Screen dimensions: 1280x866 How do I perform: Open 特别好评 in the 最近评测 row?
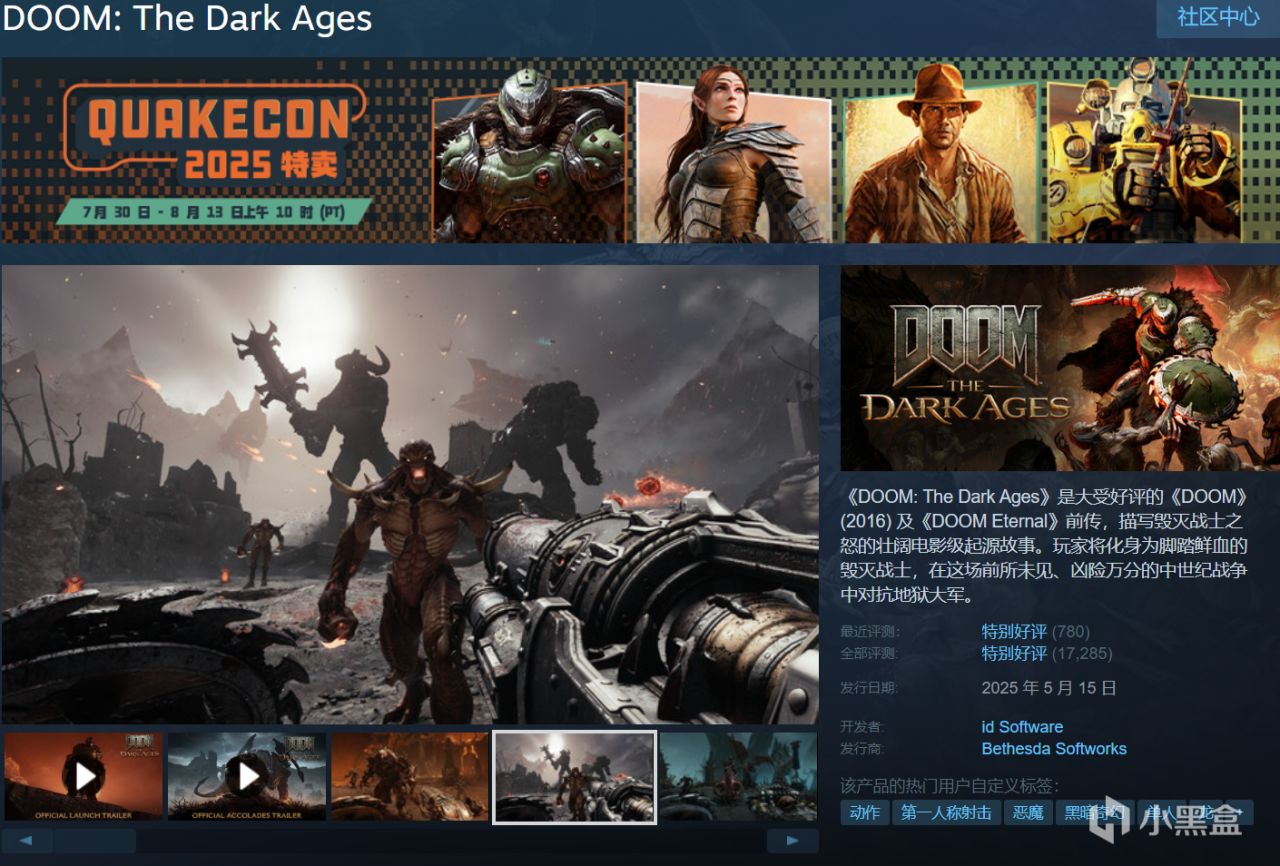pos(1014,632)
